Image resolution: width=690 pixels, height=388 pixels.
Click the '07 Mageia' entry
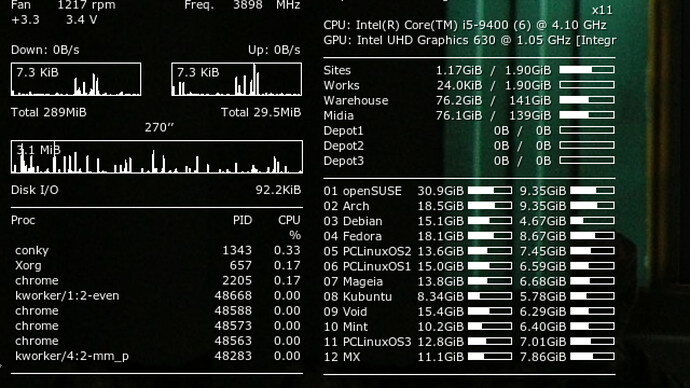click(x=353, y=282)
